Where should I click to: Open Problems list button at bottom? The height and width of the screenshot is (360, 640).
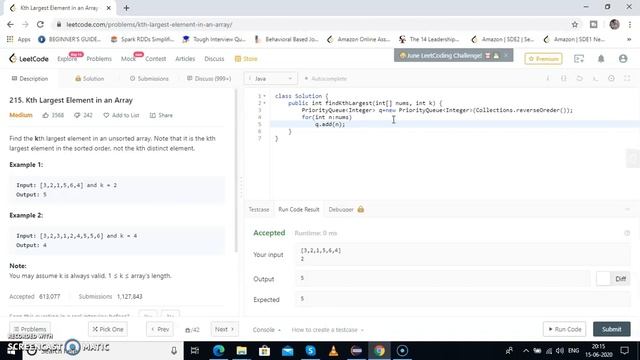tap(30, 329)
